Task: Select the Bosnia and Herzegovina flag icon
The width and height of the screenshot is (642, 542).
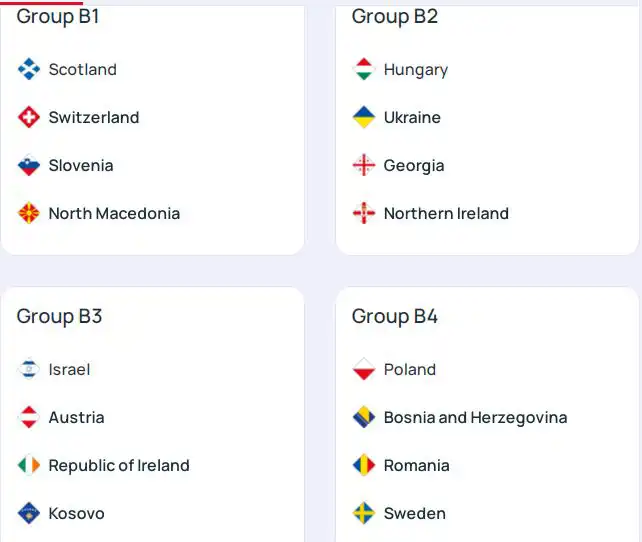Action: [x=364, y=417]
